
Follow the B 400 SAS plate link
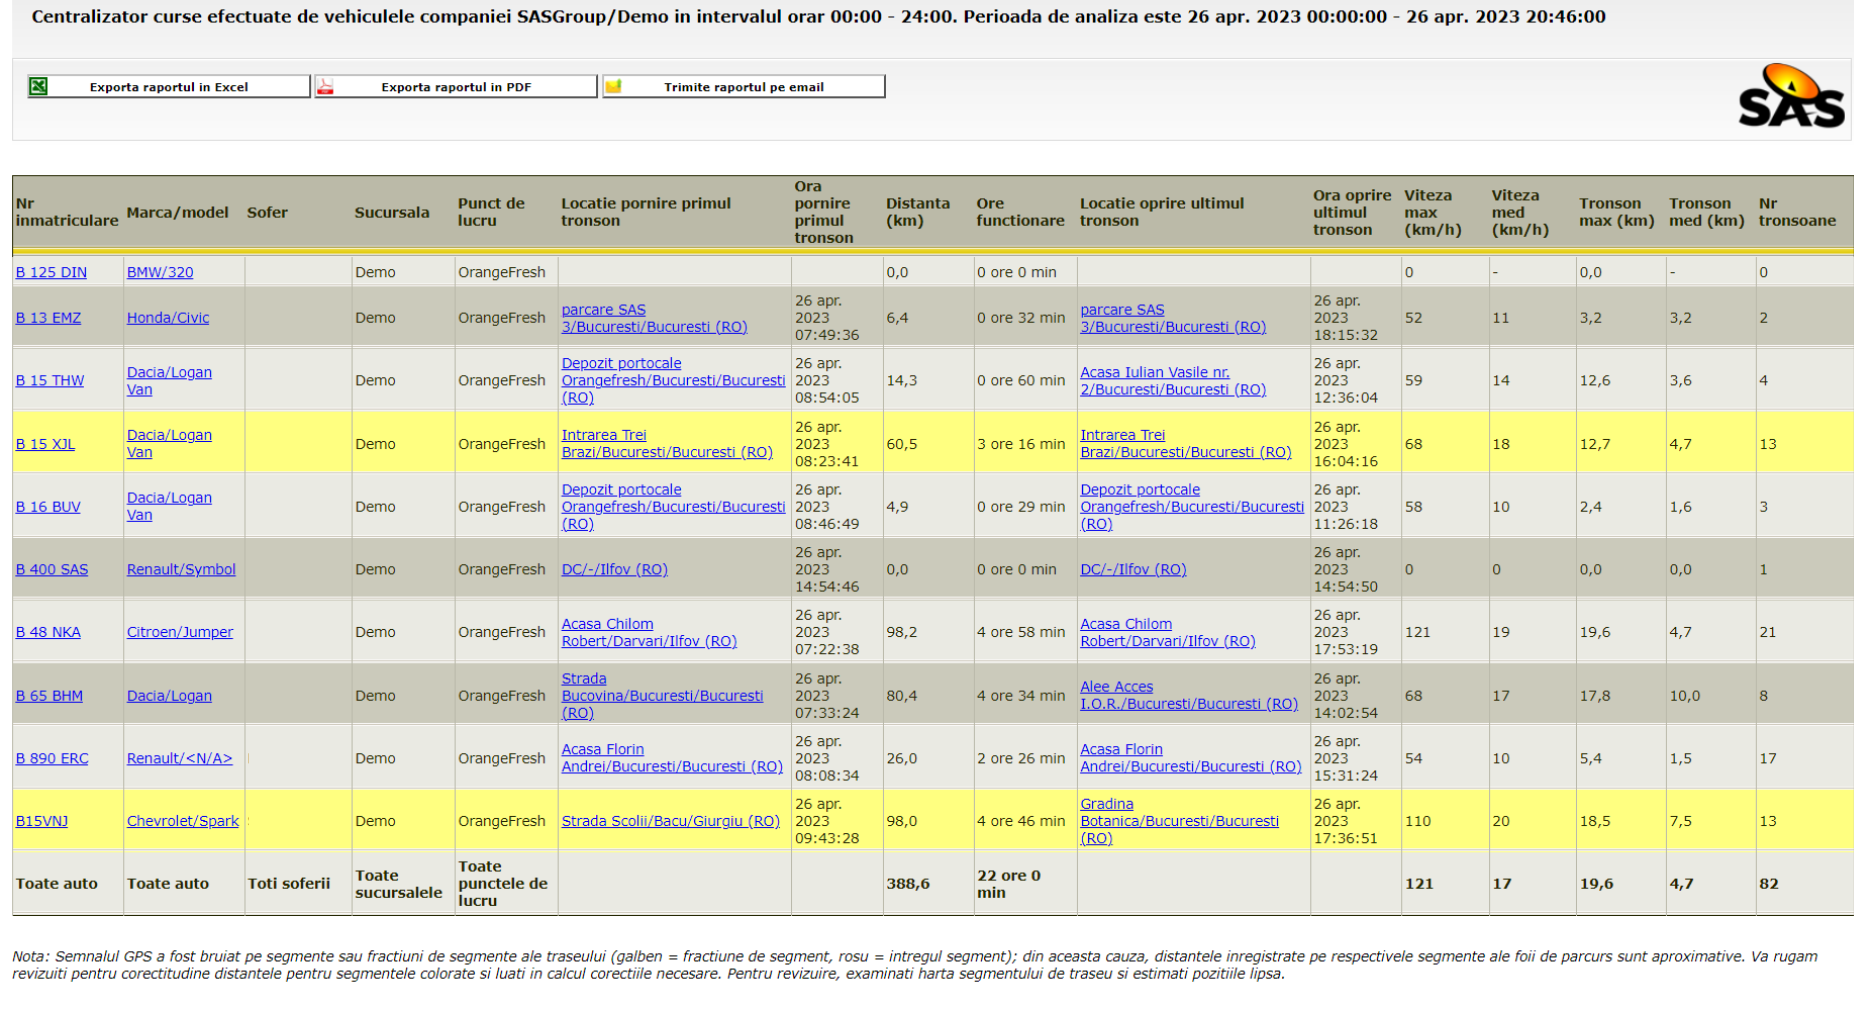[52, 569]
